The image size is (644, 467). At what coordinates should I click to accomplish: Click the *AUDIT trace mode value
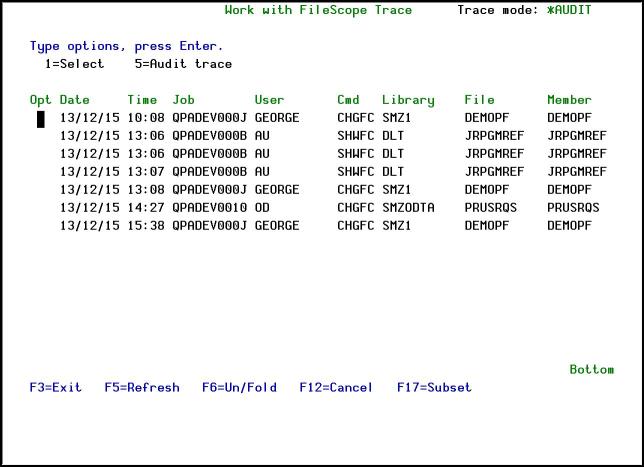coord(569,10)
